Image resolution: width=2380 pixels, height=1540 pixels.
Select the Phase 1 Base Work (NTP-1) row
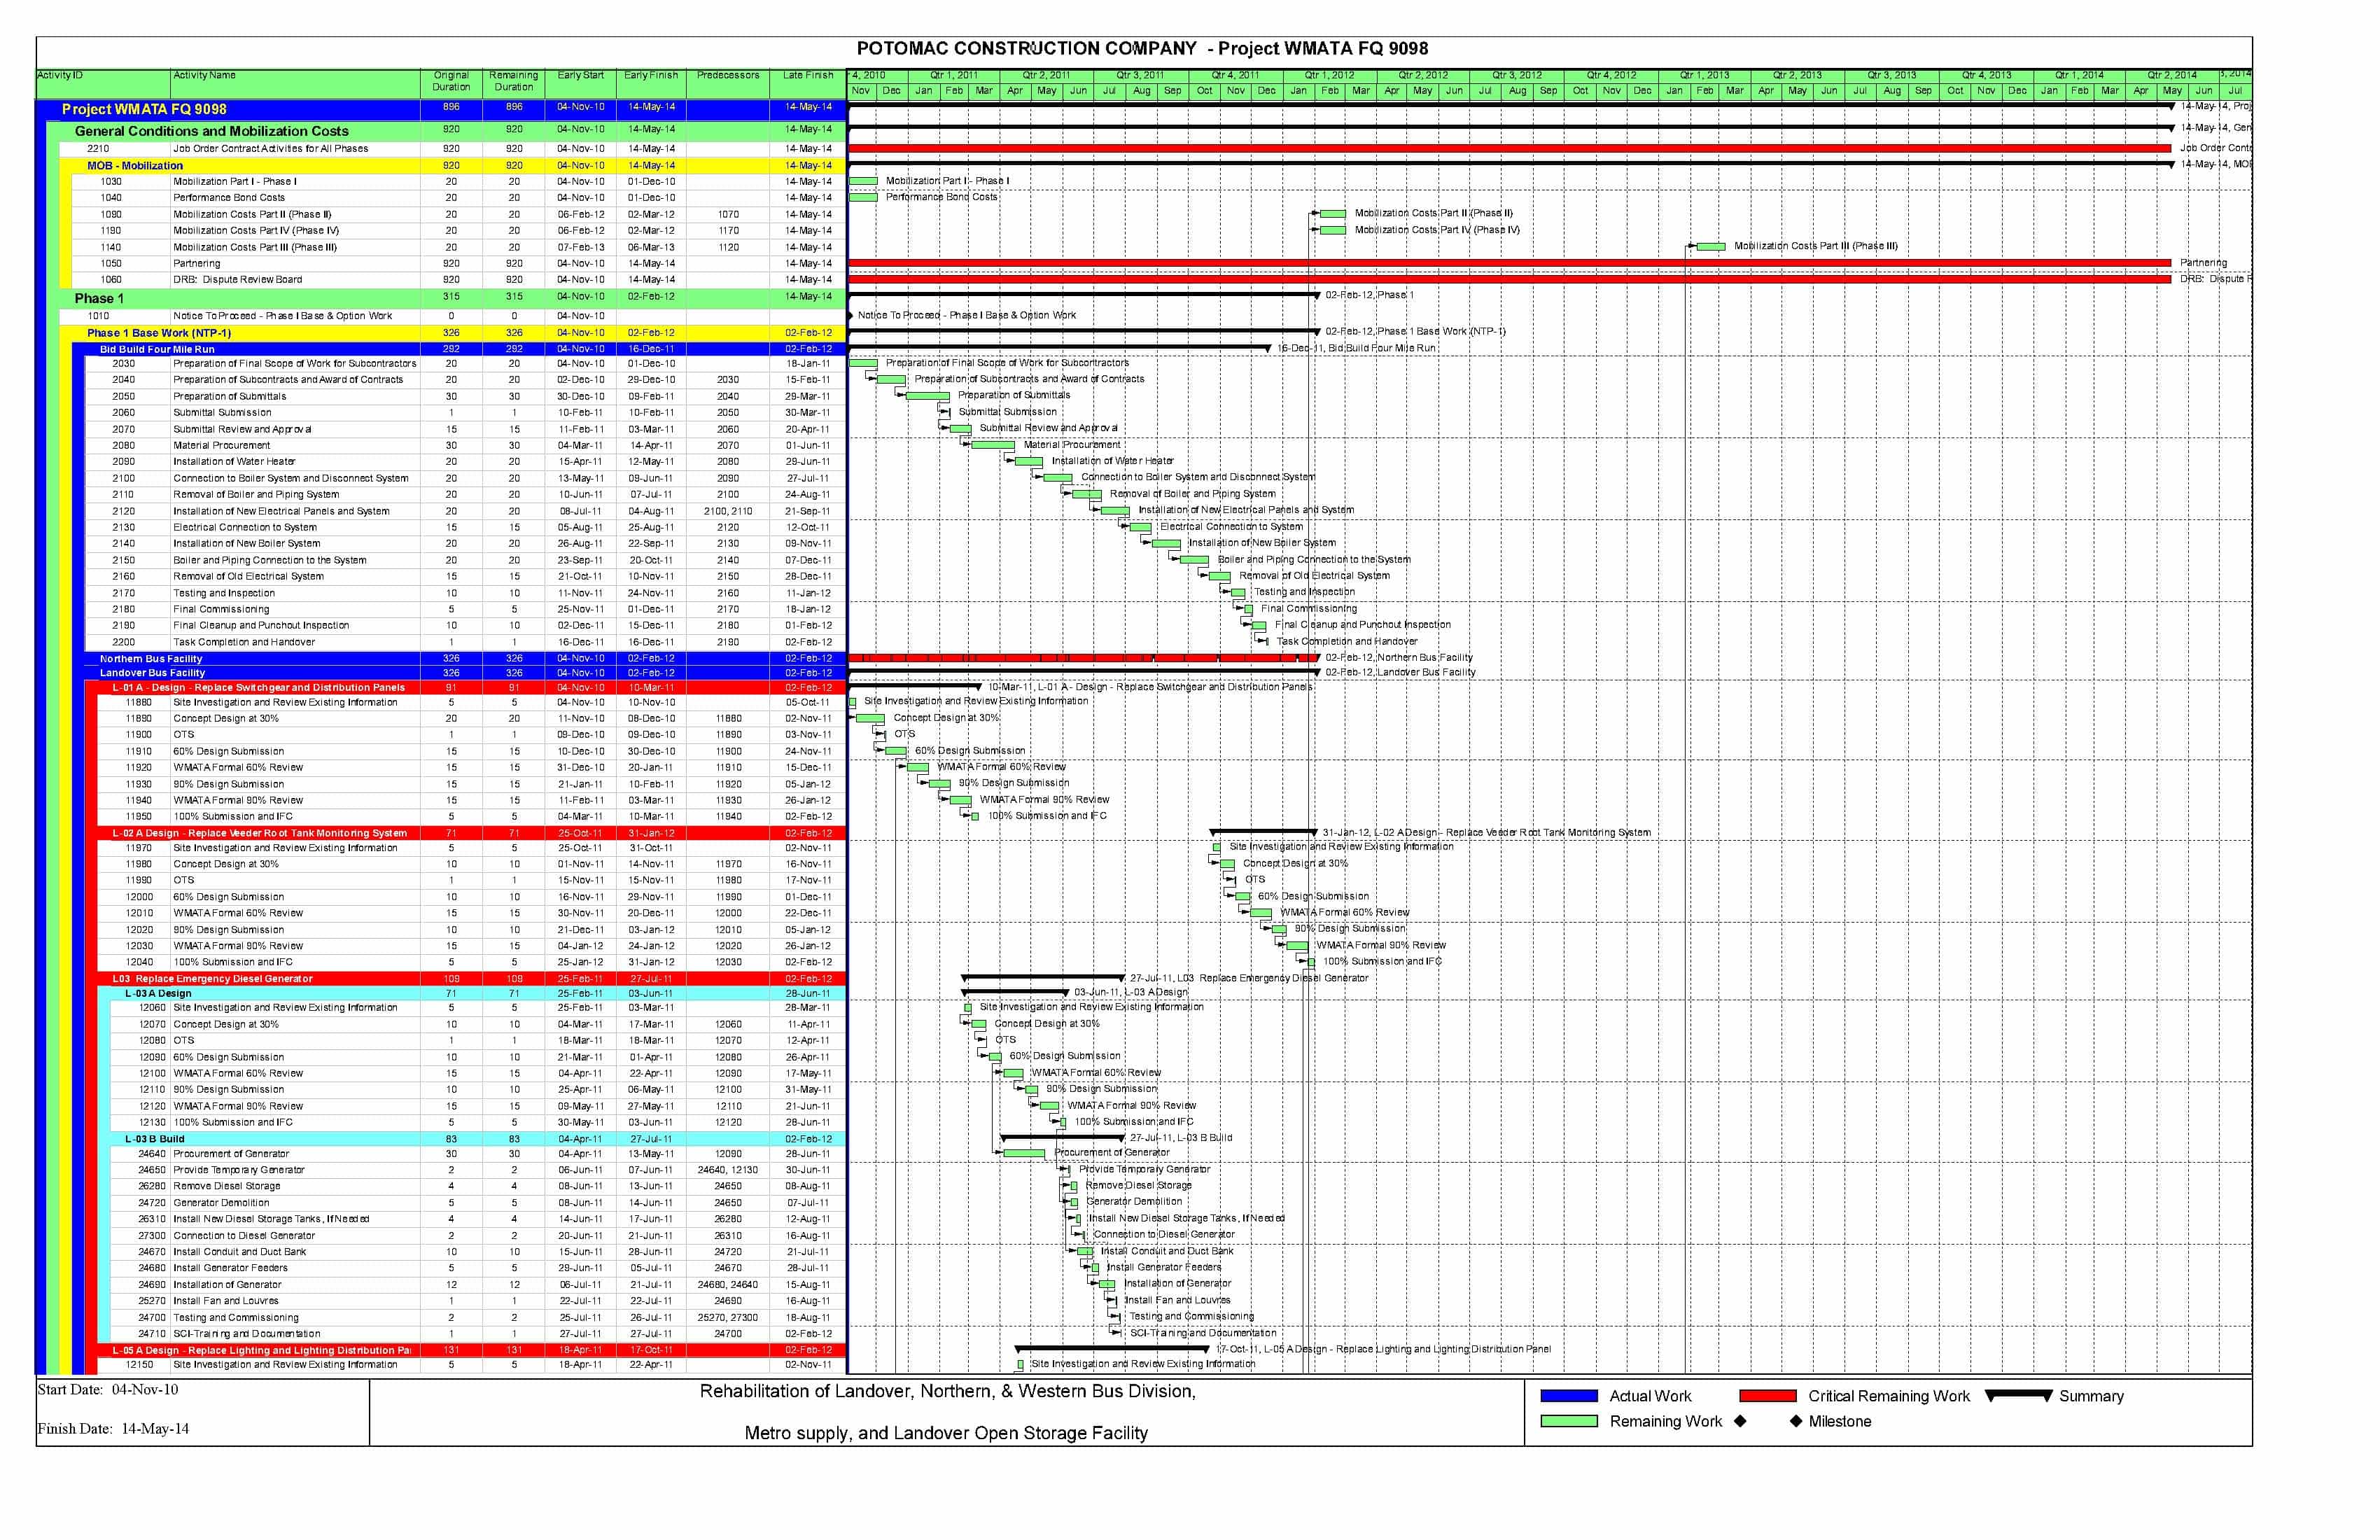[x=453, y=333]
